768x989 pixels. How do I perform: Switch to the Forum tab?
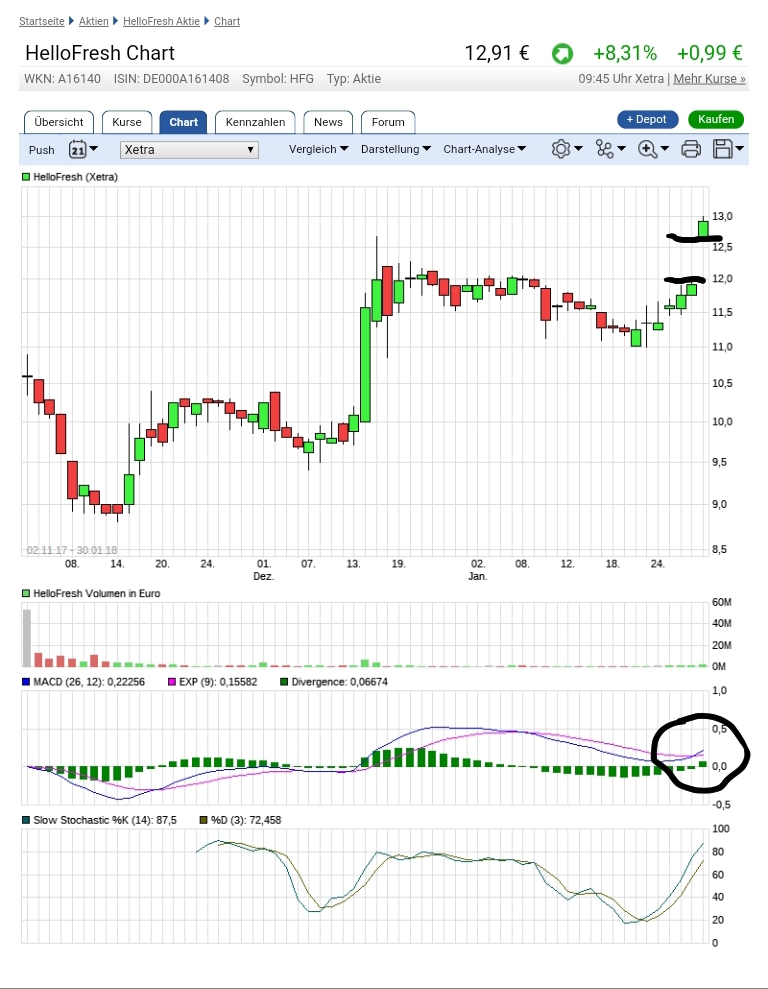[x=388, y=122]
